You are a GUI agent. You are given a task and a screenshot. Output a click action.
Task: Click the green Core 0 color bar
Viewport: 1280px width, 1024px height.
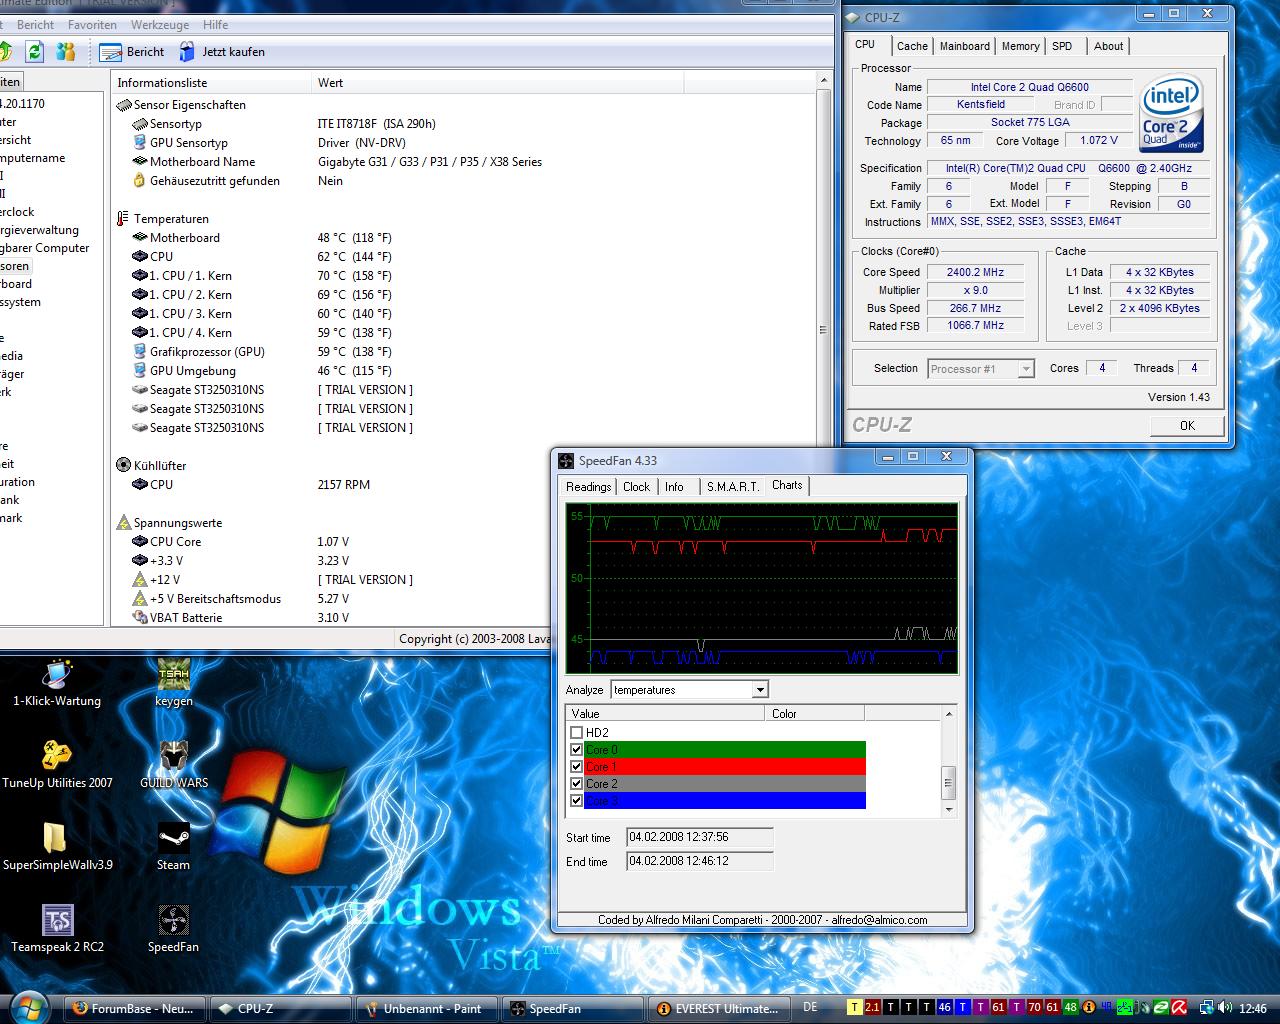click(x=725, y=750)
